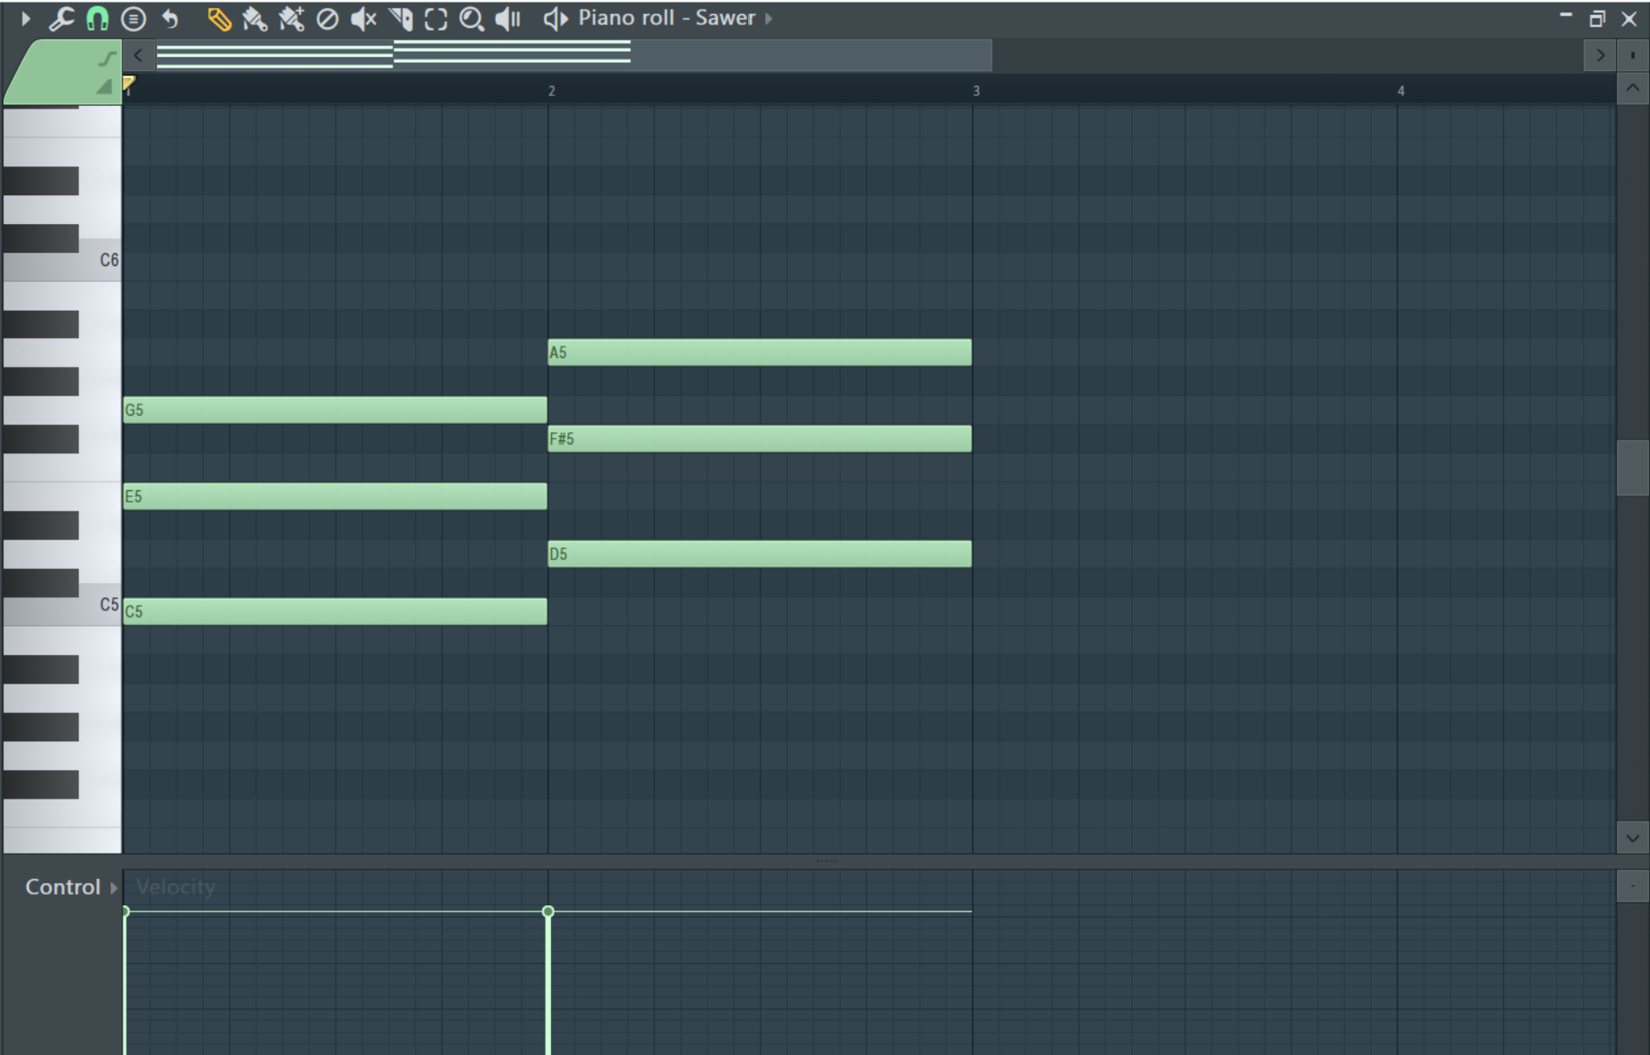1650x1055 pixels.
Task: Click the Undo arrow icon
Action: (x=170, y=18)
